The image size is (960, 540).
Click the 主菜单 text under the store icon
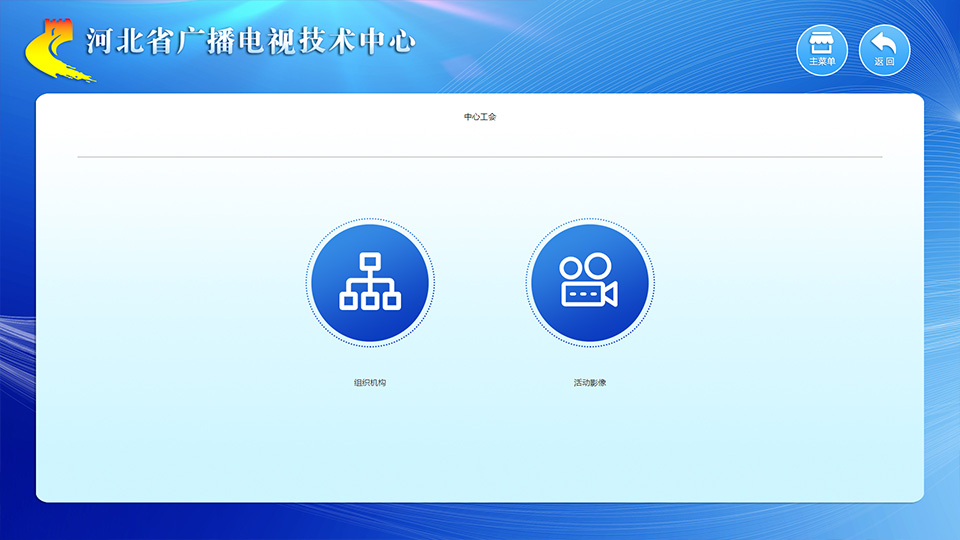(x=821, y=62)
